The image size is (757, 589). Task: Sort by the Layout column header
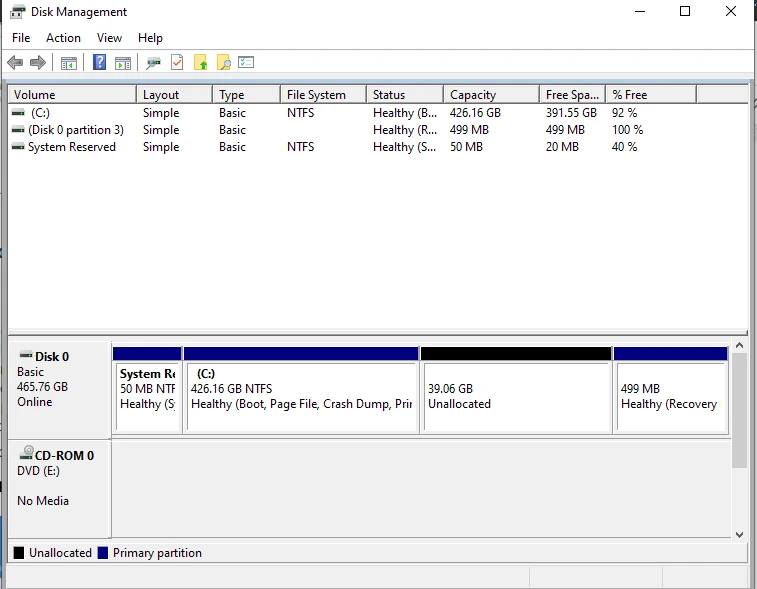coord(175,95)
